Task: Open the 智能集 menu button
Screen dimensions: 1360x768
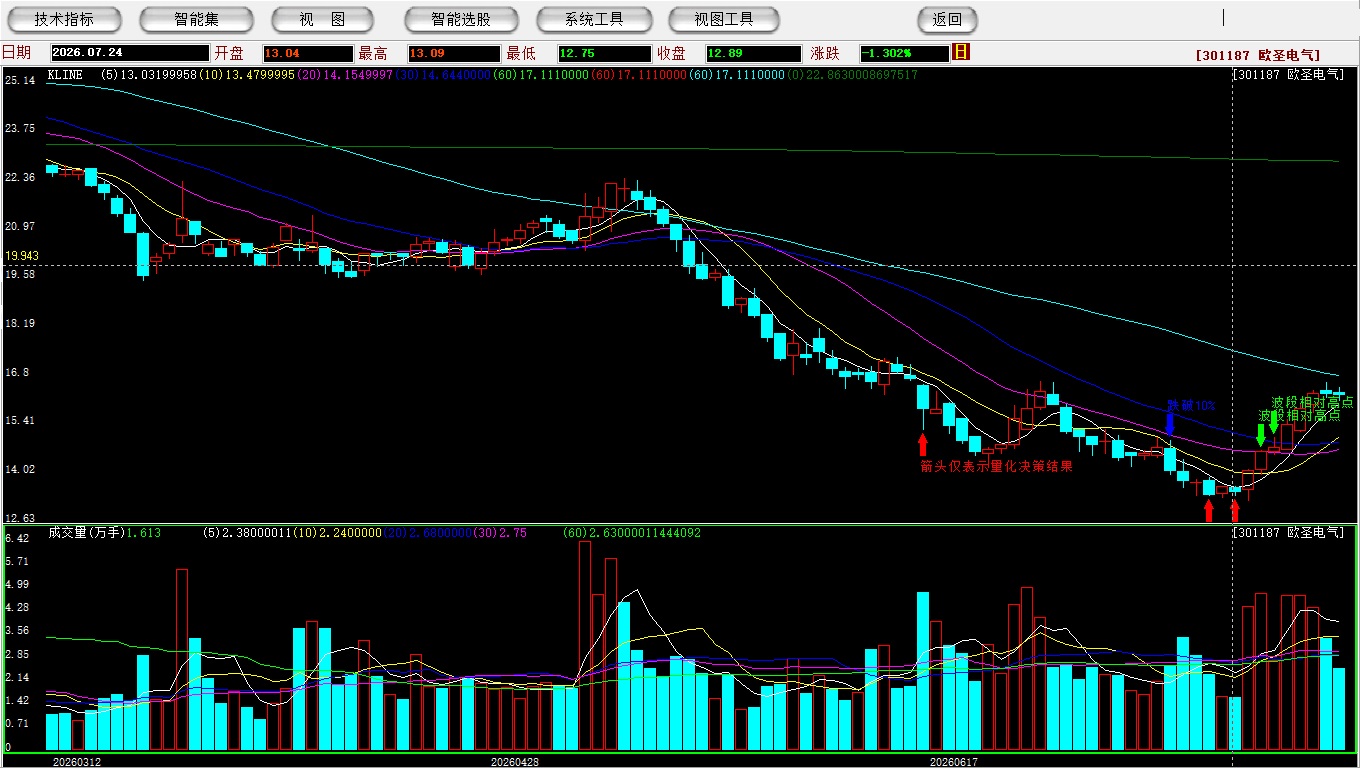Action: click(x=196, y=19)
